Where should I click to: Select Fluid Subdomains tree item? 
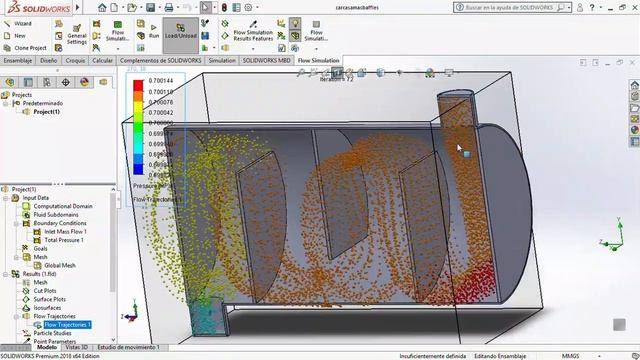click(56, 215)
